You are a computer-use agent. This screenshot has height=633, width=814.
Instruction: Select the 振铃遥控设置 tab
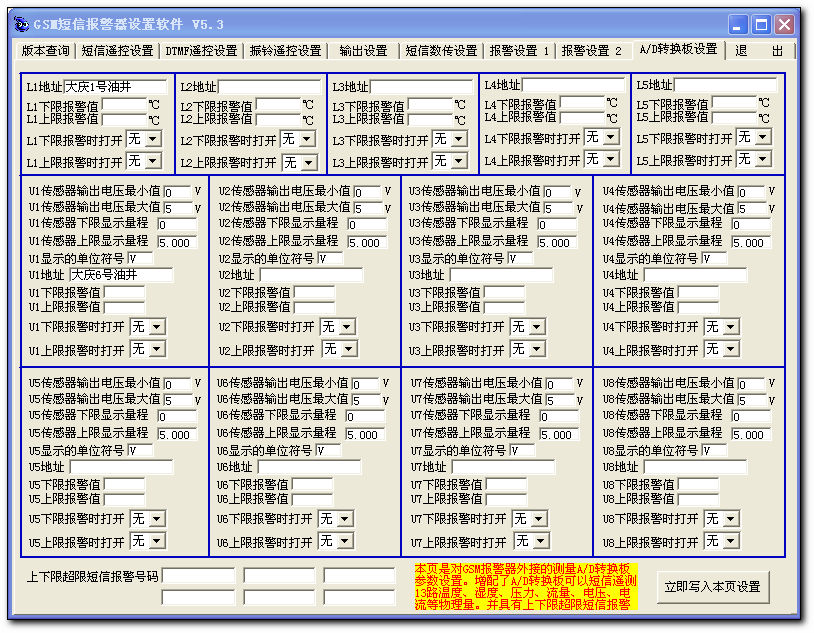pos(285,50)
